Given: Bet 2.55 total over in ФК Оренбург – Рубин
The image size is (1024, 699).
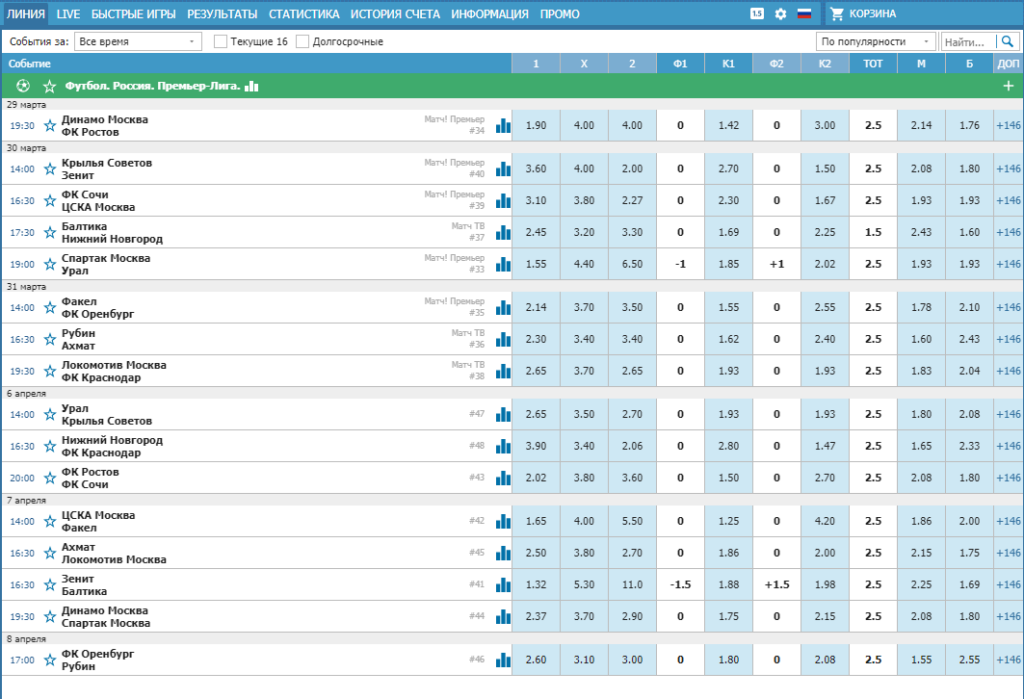Looking at the screenshot, I should [x=969, y=660].
